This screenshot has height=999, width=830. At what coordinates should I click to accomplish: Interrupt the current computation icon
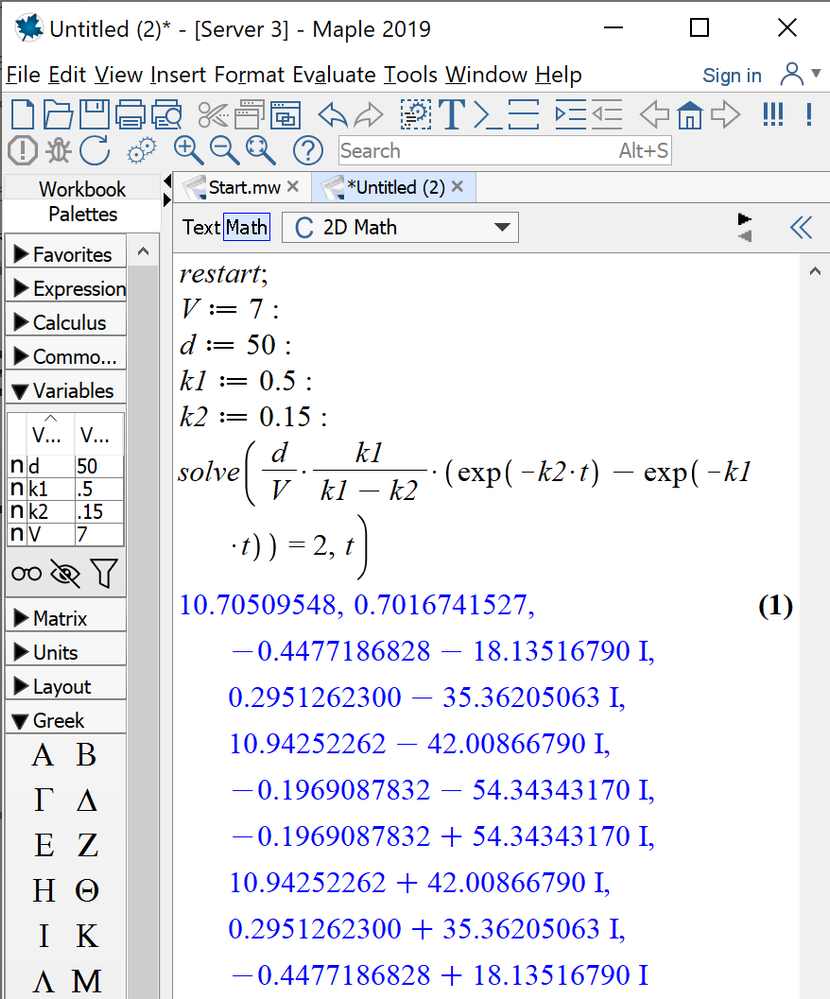pos(23,151)
